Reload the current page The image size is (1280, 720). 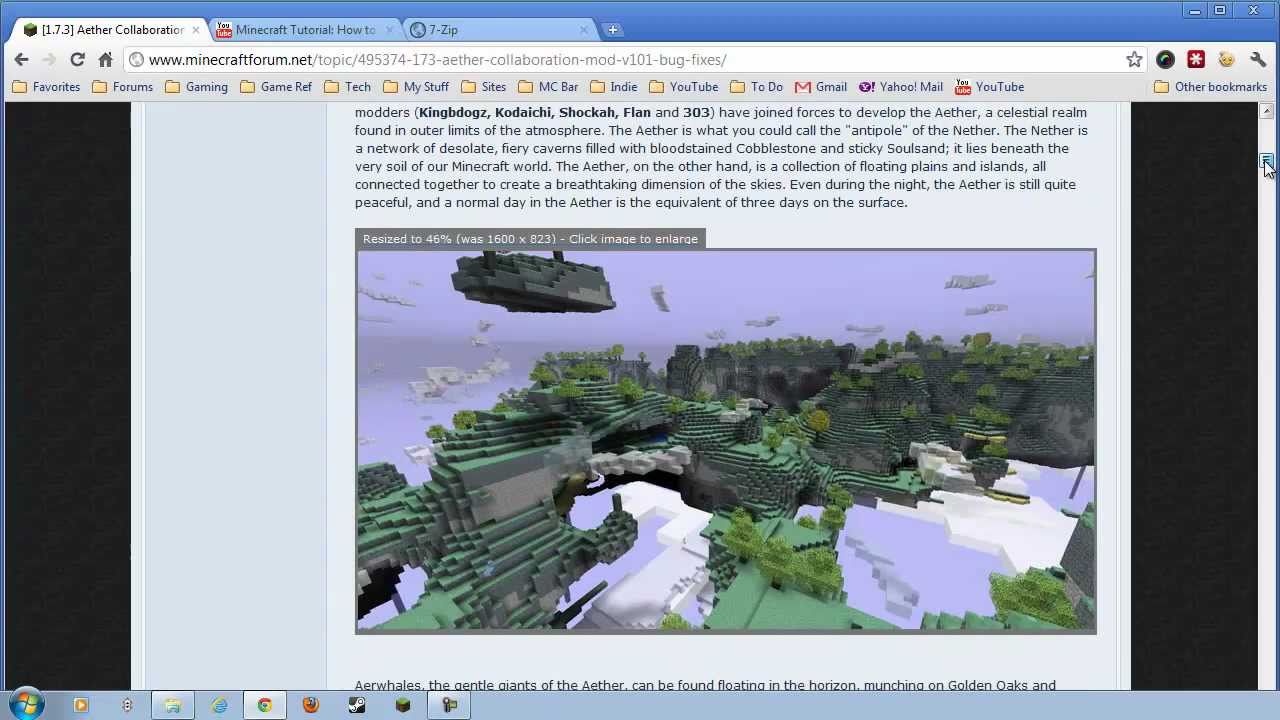point(77,60)
